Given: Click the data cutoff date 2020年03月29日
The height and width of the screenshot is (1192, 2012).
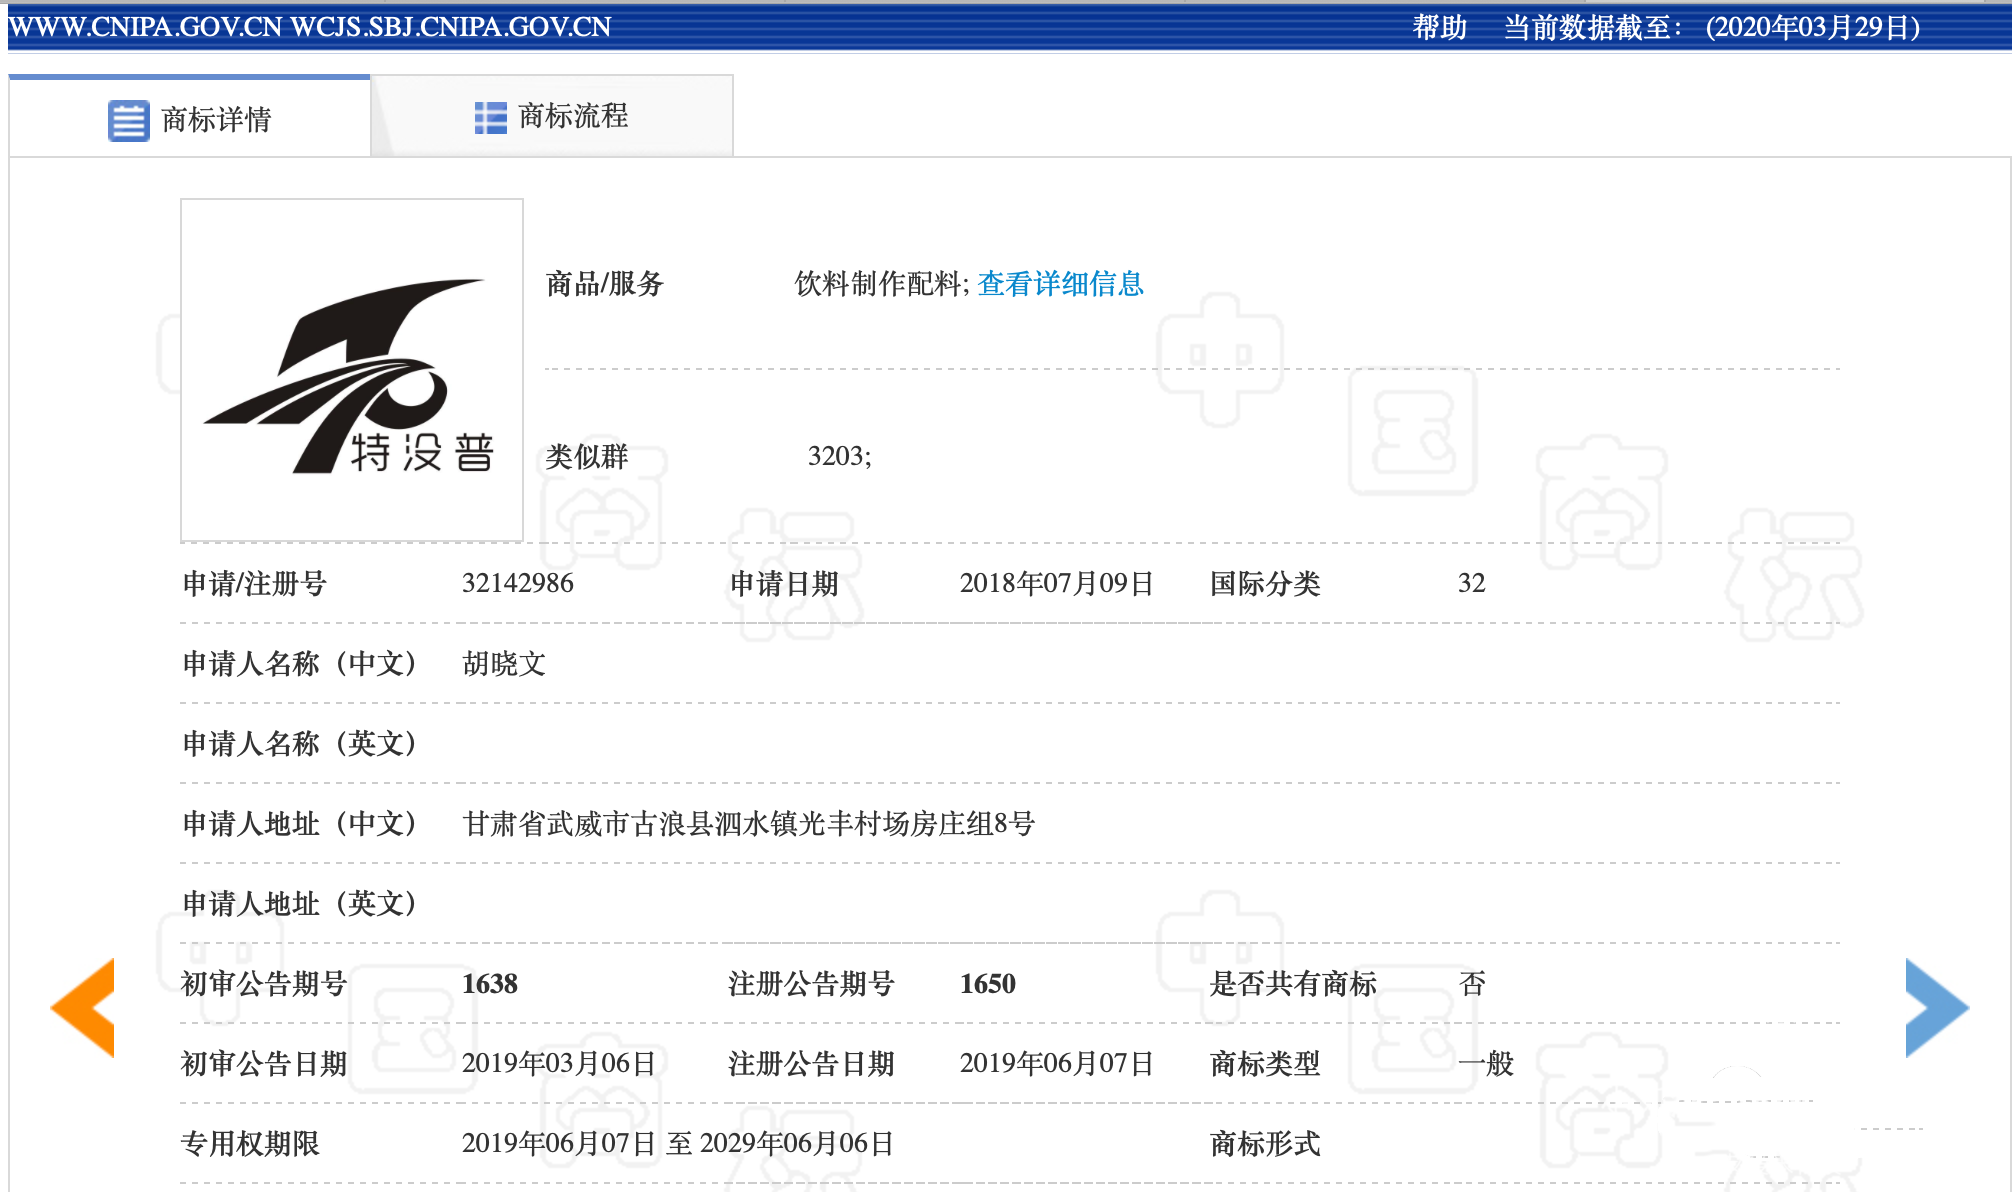Looking at the screenshot, I should [1812, 27].
